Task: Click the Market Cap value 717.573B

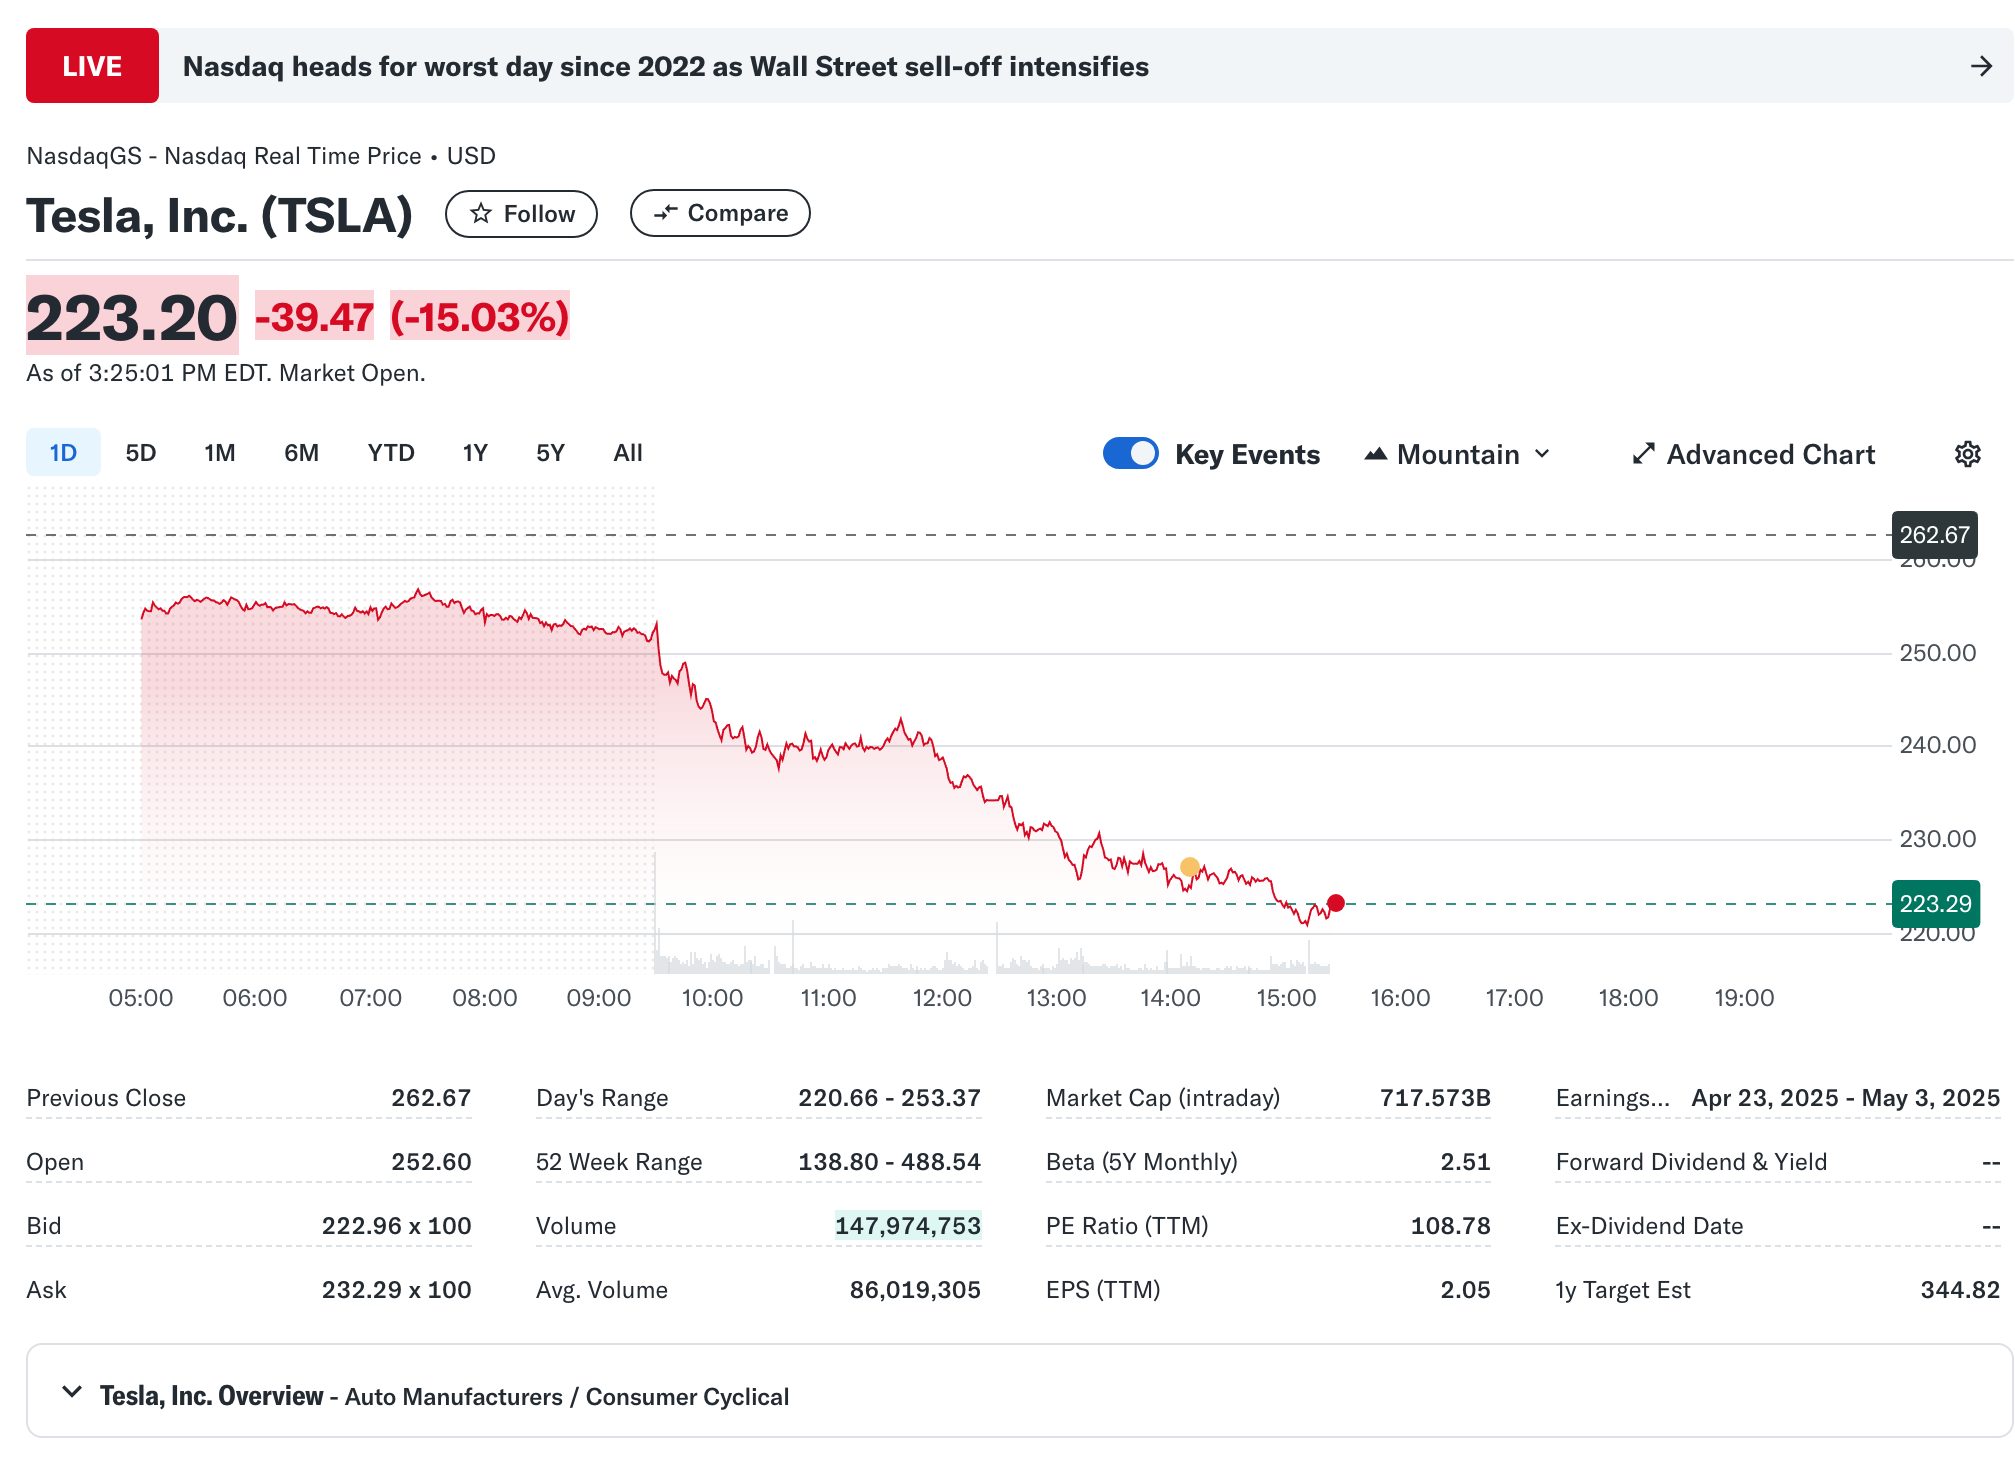Action: click(x=1435, y=1098)
